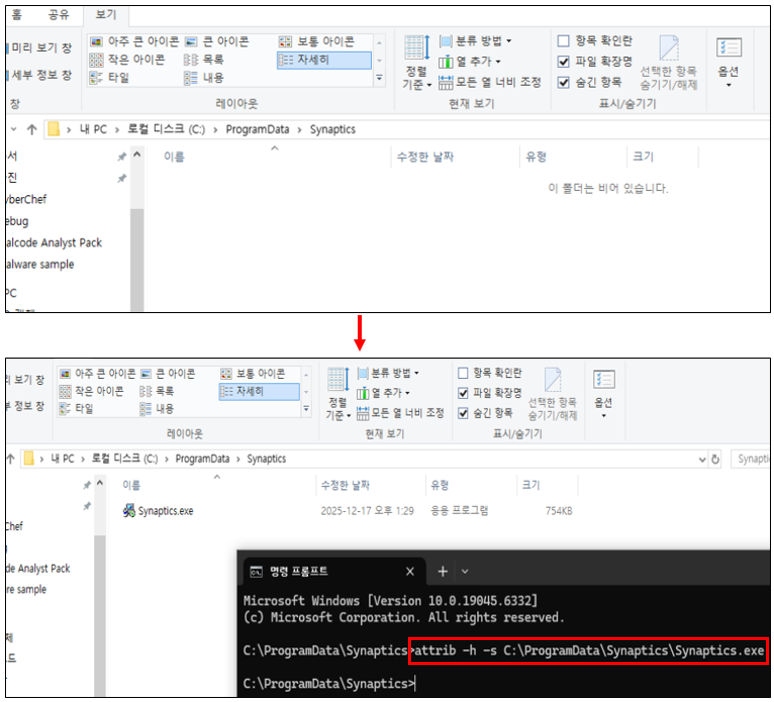Click size all columns to fit, bottom window

[x=400, y=413]
